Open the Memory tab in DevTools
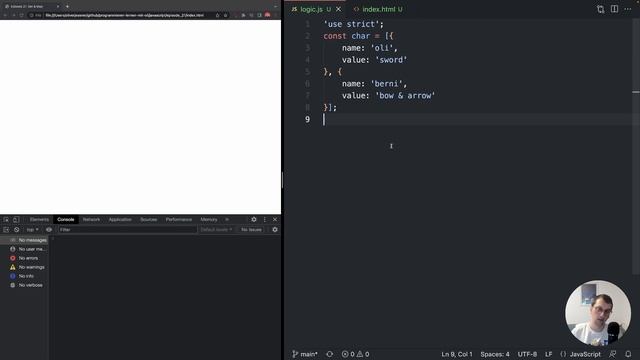Screen dimensions: 640x360 209,220
